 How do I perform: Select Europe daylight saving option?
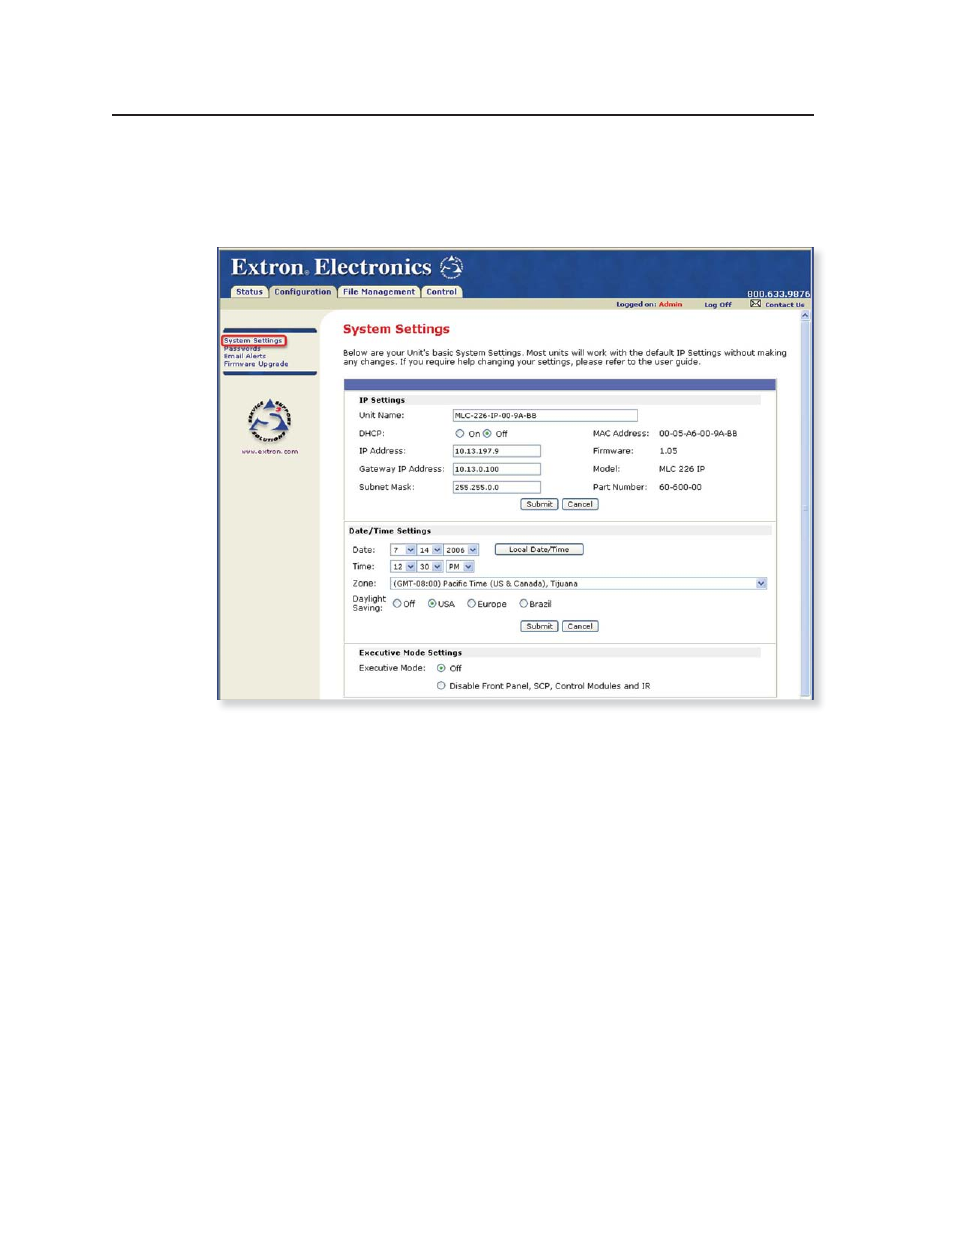471,604
